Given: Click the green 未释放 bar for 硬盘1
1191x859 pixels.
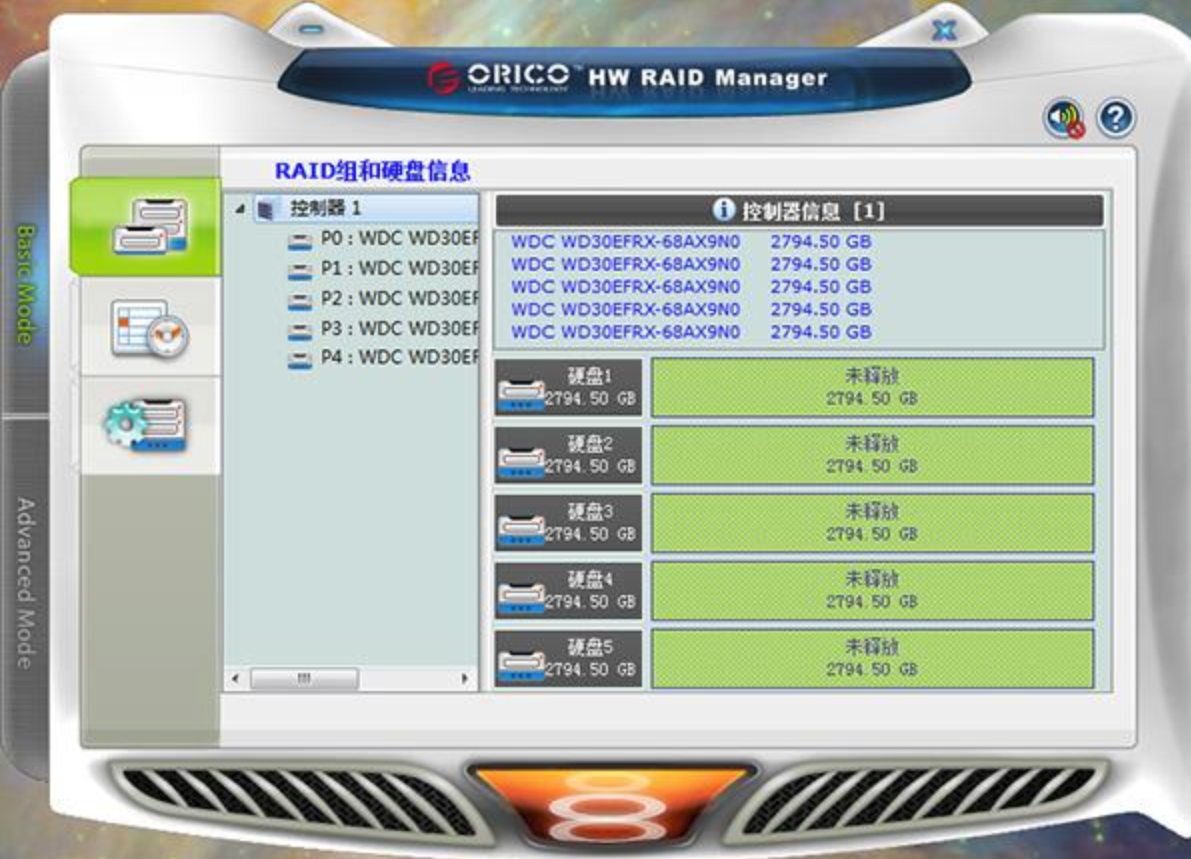Looking at the screenshot, I should (x=872, y=387).
